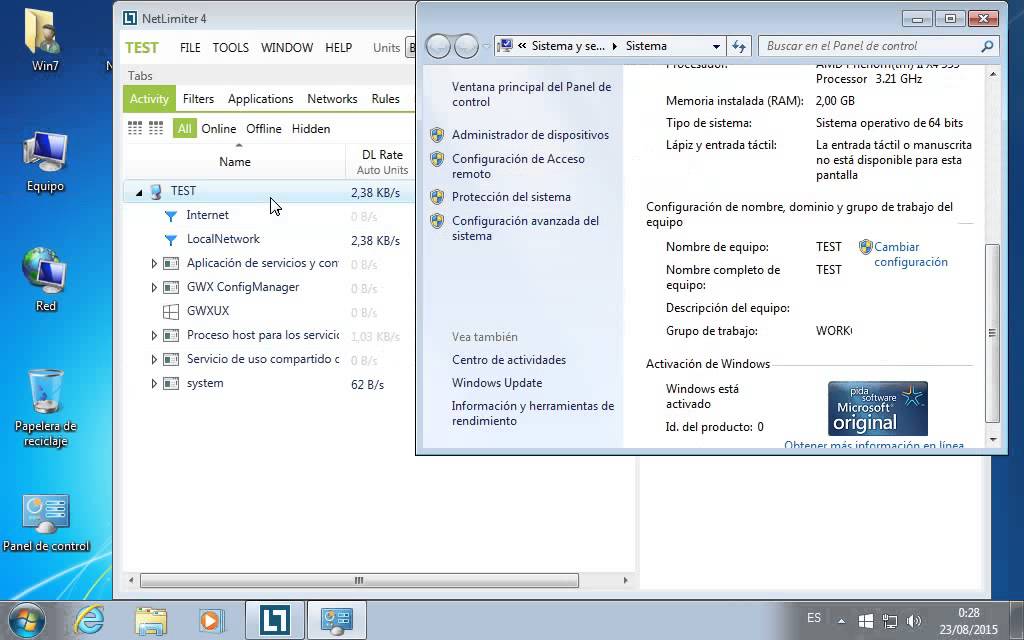Image resolution: width=1024 pixels, height=640 pixels.
Task: Open the FILE menu
Action: pos(190,48)
